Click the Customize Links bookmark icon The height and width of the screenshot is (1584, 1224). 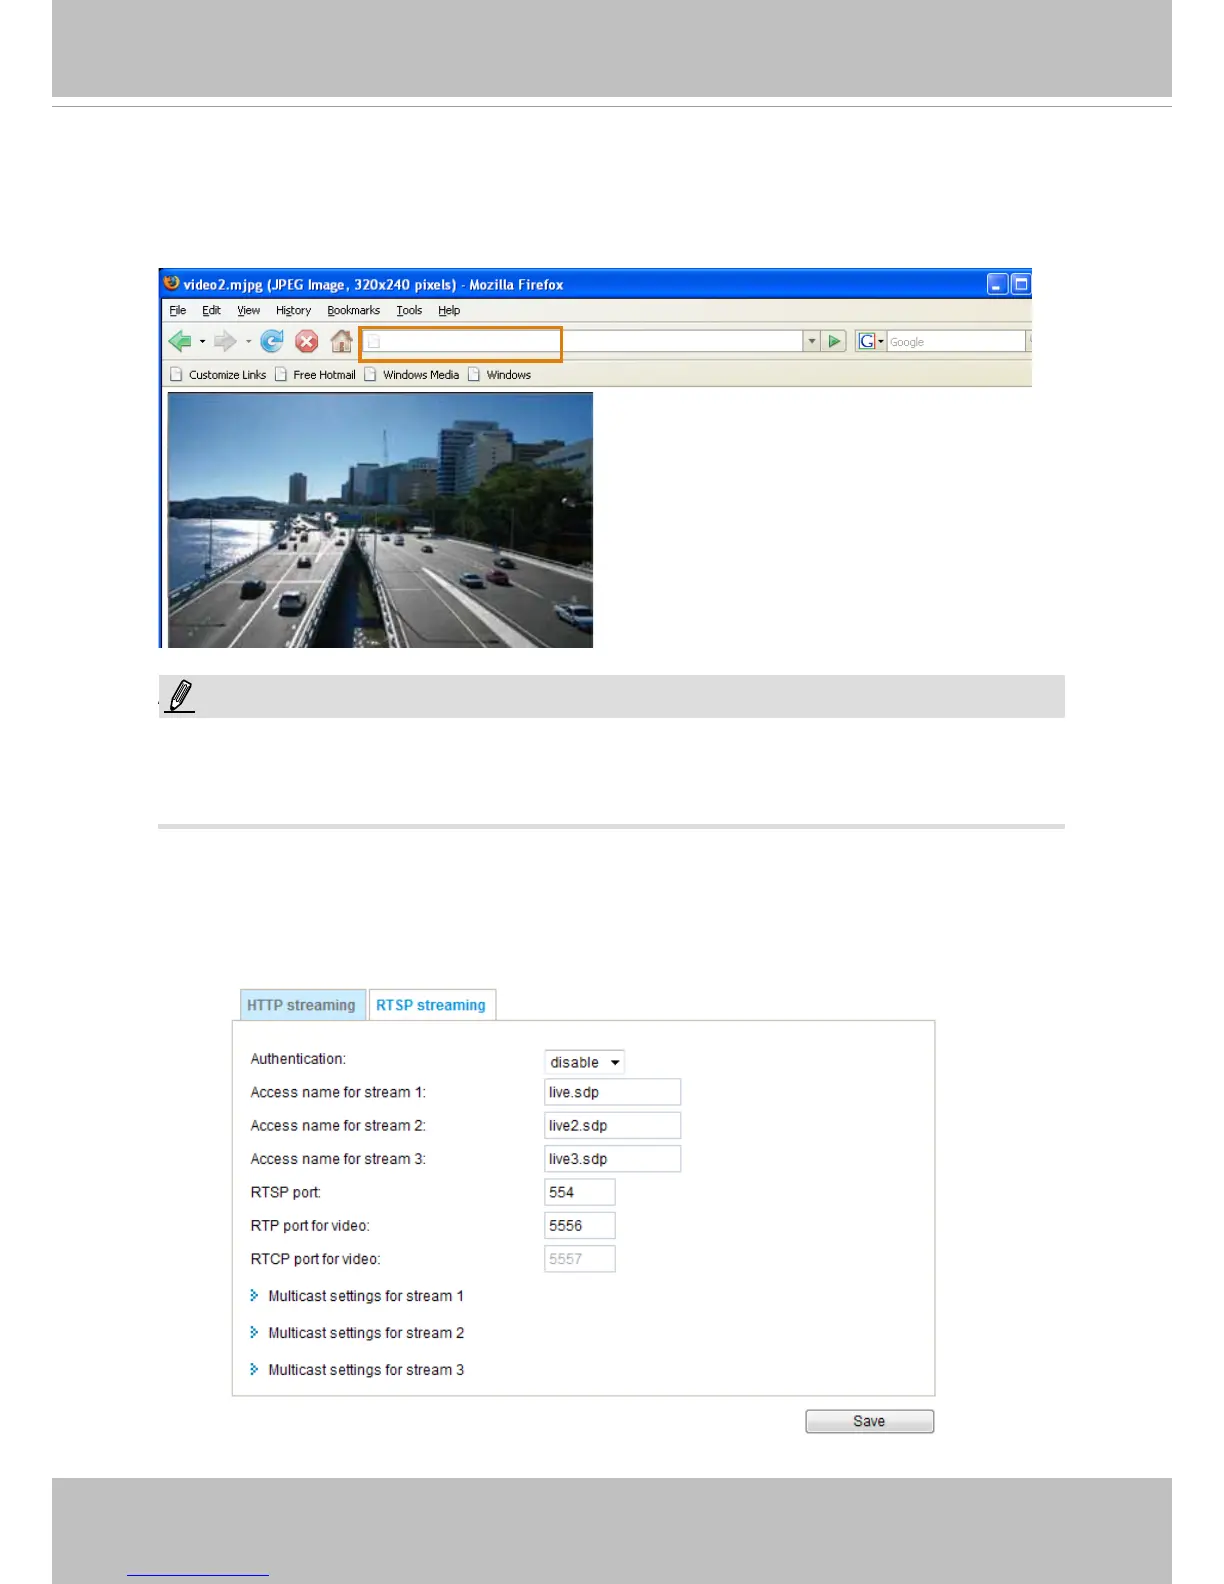176,375
